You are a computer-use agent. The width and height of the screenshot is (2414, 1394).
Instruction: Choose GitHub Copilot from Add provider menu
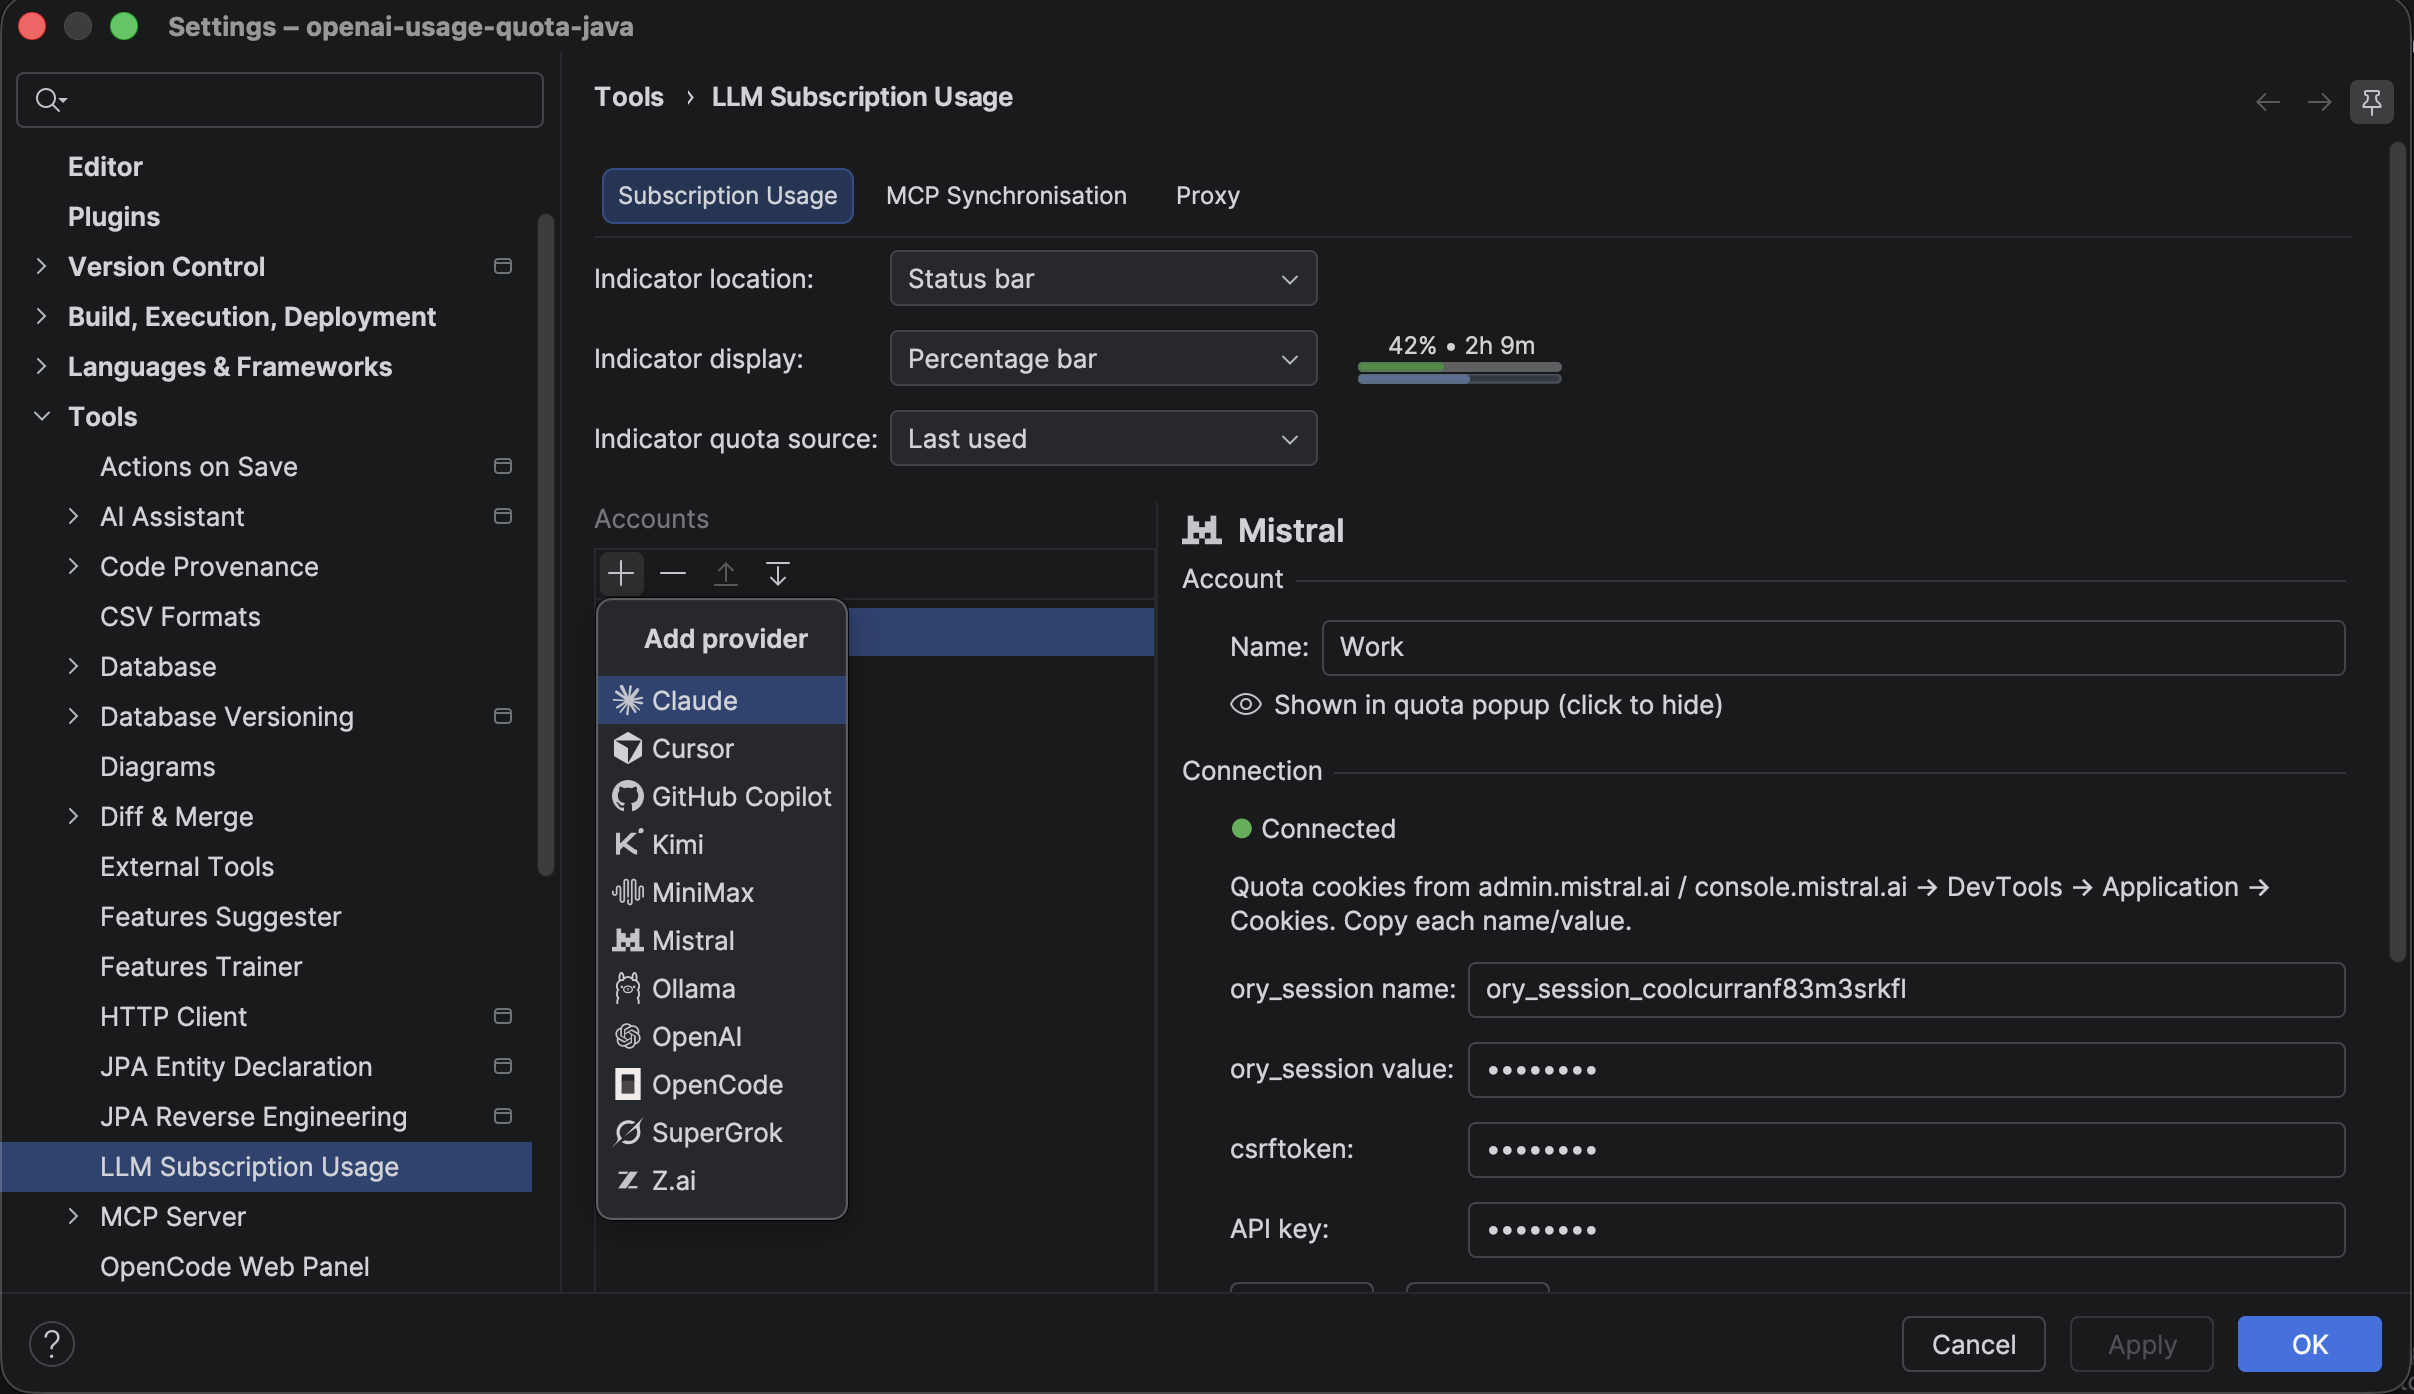tap(722, 796)
